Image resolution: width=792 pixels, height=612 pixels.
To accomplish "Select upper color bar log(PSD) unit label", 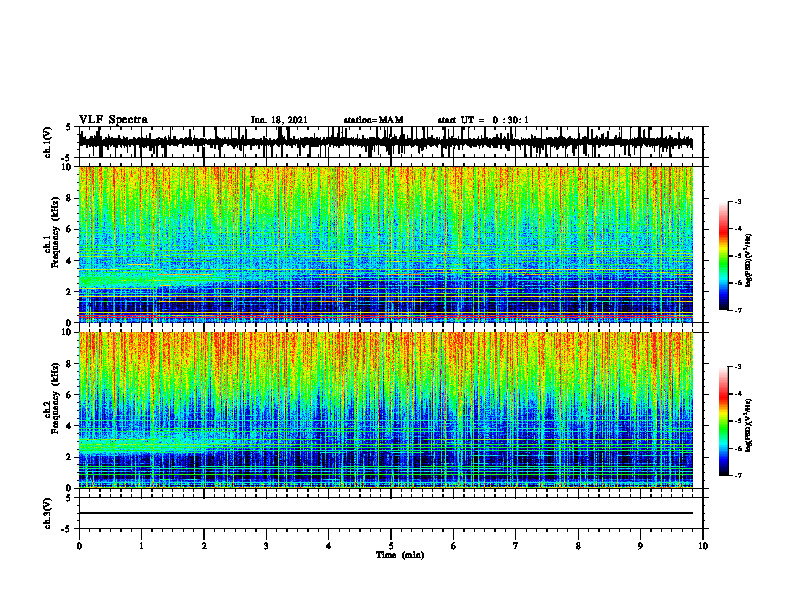I will click(x=749, y=261).
